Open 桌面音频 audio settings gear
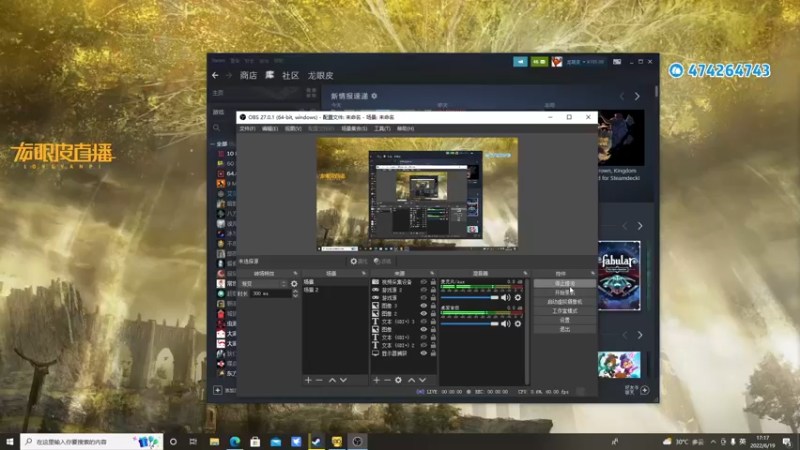This screenshot has height=450, width=800. (518, 323)
